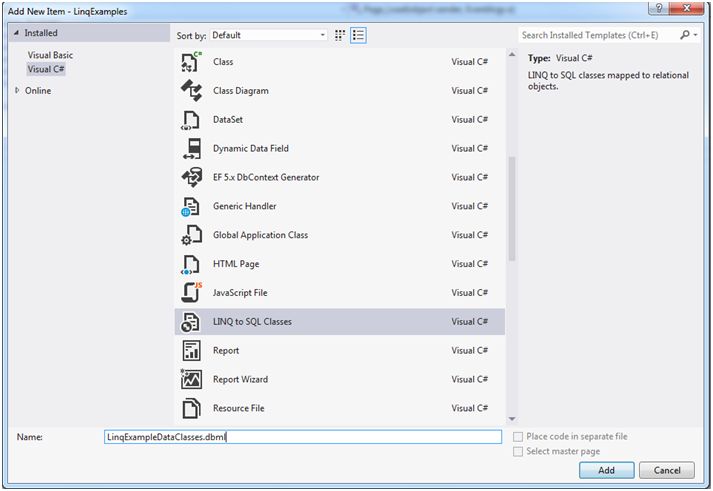This screenshot has width=713, height=491.
Task: Click the Report template icon
Action: tap(191, 351)
